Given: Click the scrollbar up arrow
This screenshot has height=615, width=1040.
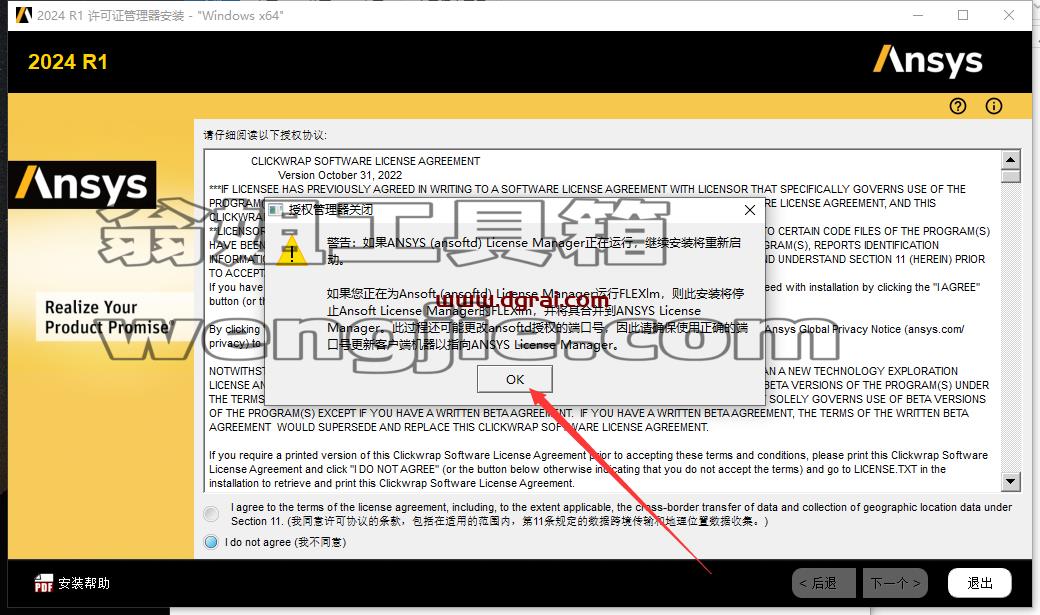Looking at the screenshot, I should point(1010,159).
